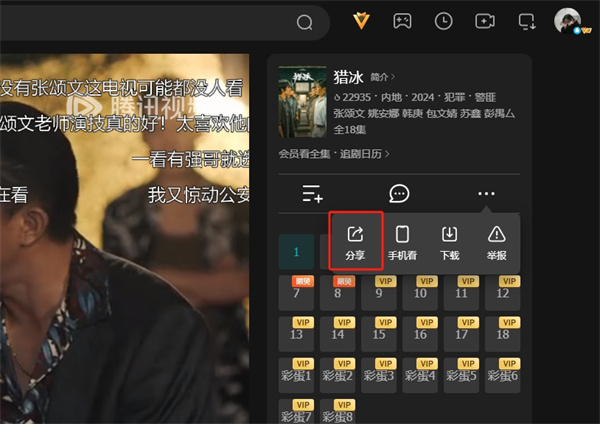Select episode 9
The width and height of the screenshot is (600, 424).
coord(379,293)
